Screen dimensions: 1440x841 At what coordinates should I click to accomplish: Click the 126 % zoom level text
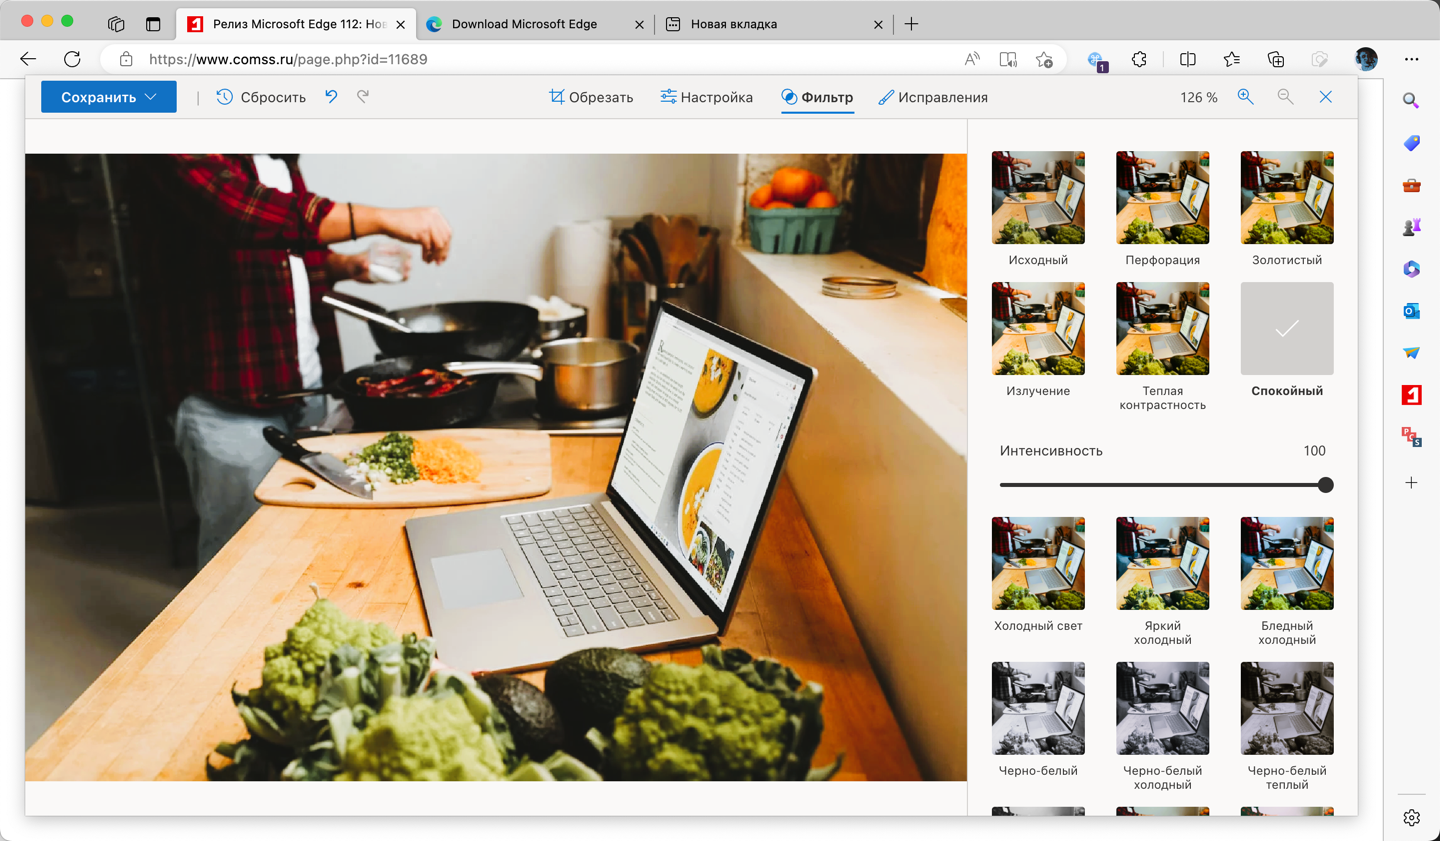(1199, 98)
